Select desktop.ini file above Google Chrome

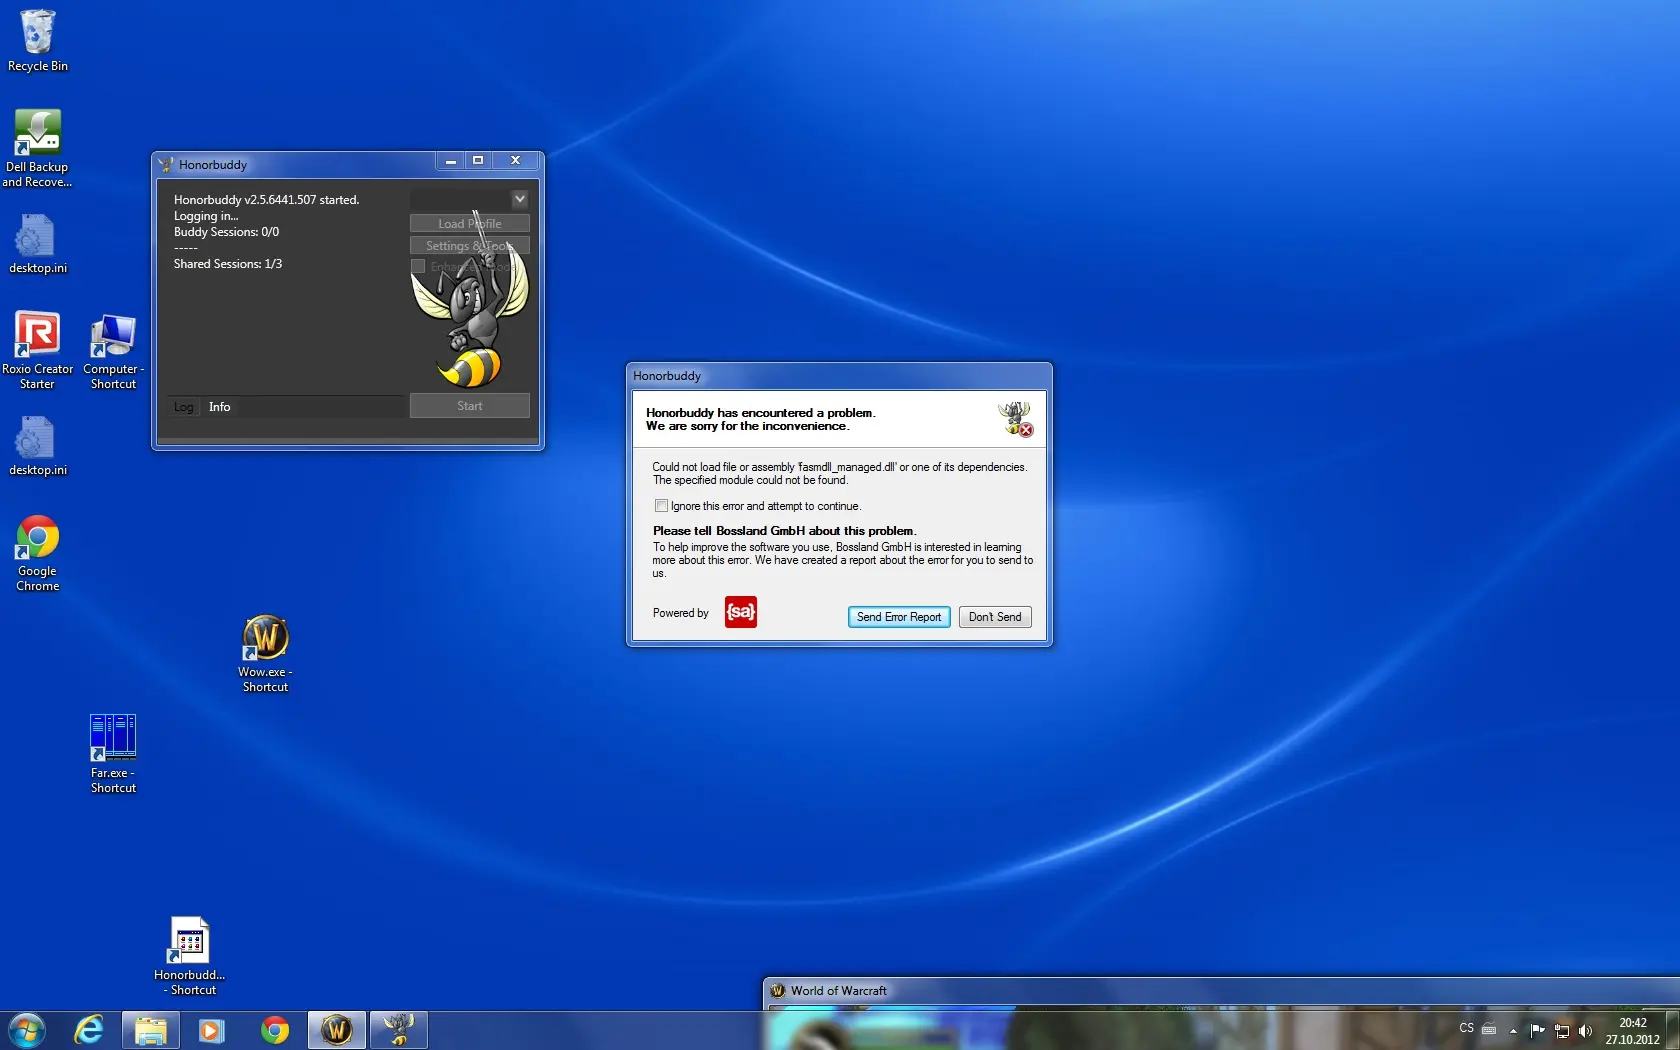(x=38, y=446)
